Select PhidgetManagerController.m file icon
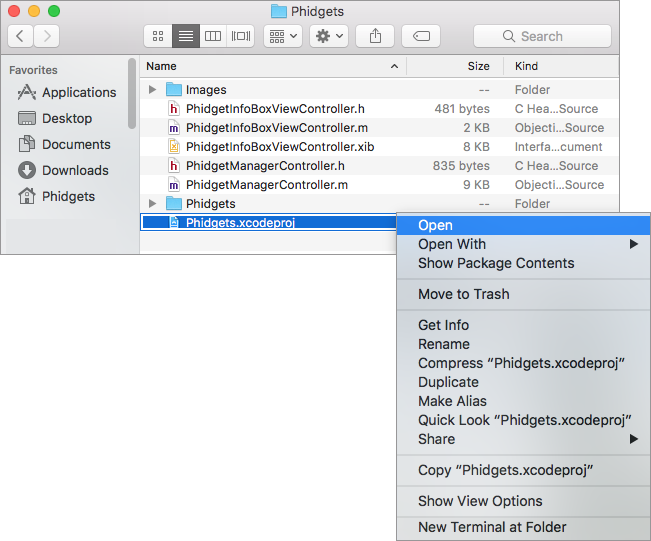Image resolution: width=651 pixels, height=541 pixels. [x=174, y=185]
